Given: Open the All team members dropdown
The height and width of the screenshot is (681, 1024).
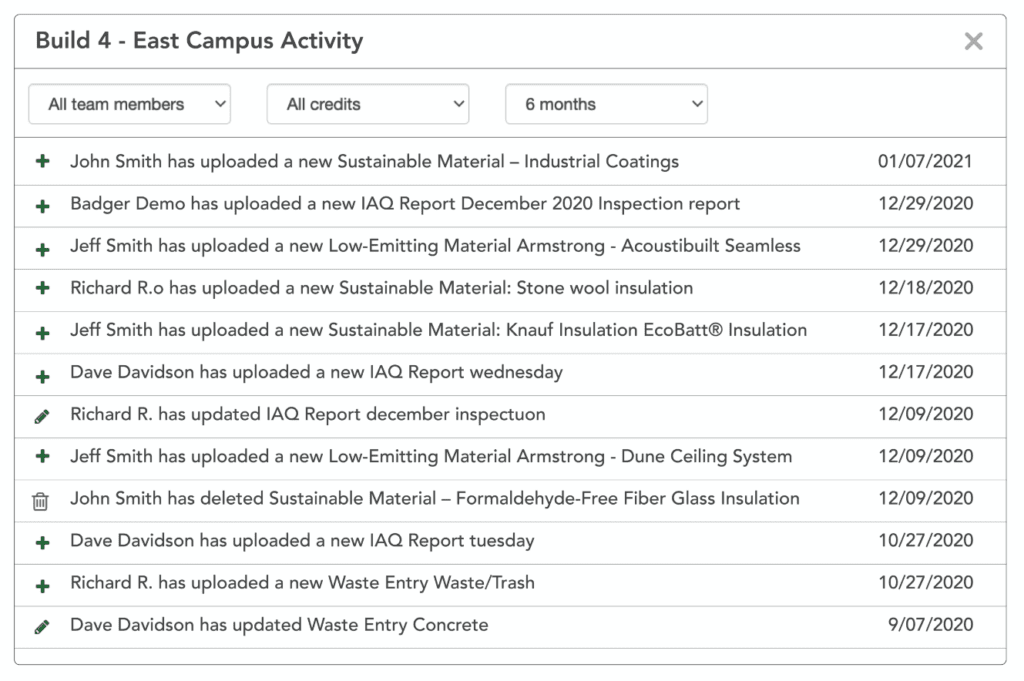Looking at the screenshot, I should click(x=130, y=104).
